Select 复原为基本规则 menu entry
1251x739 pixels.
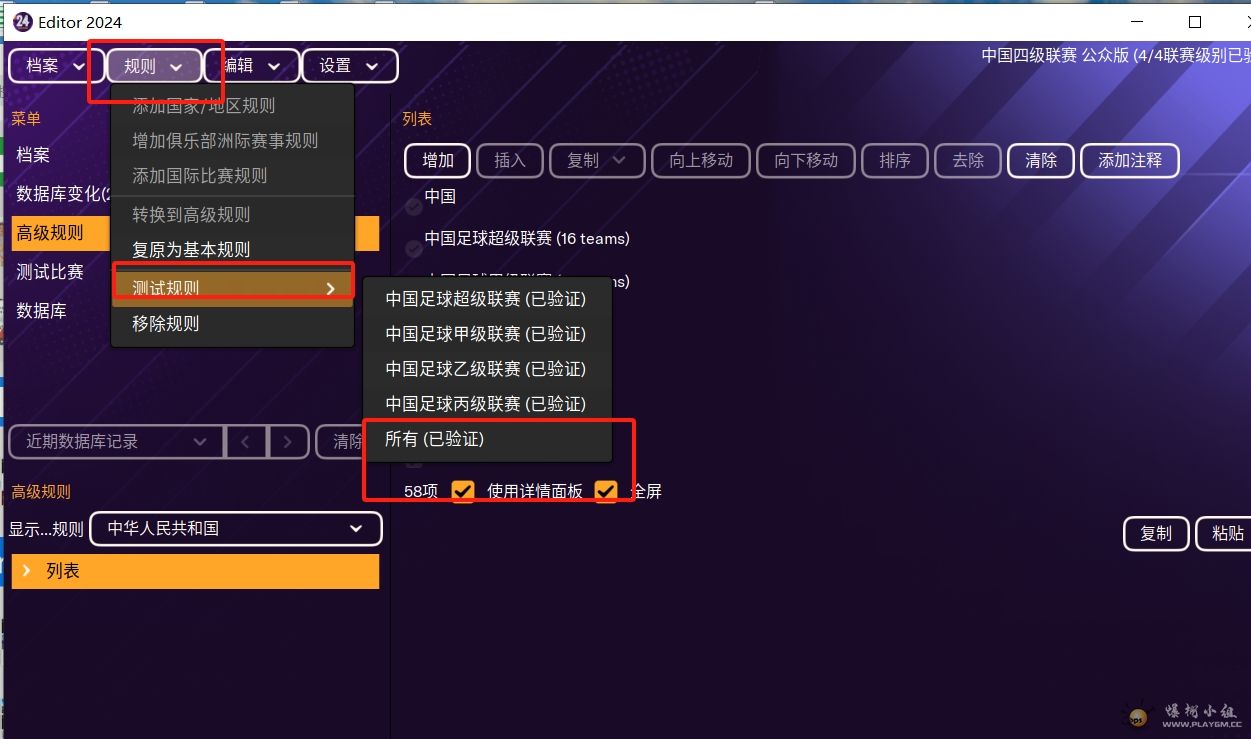click(x=192, y=250)
